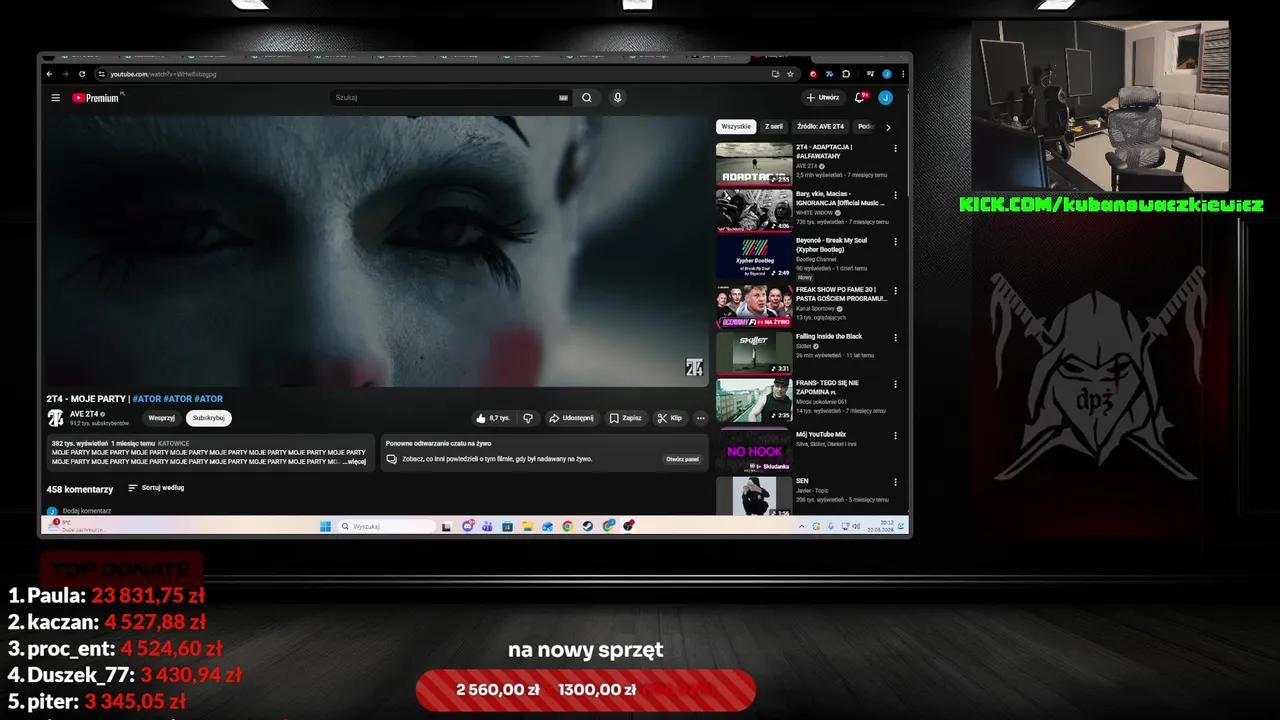Dislike the video with thumbs down
Screen dimensions: 1280x720
528,418
